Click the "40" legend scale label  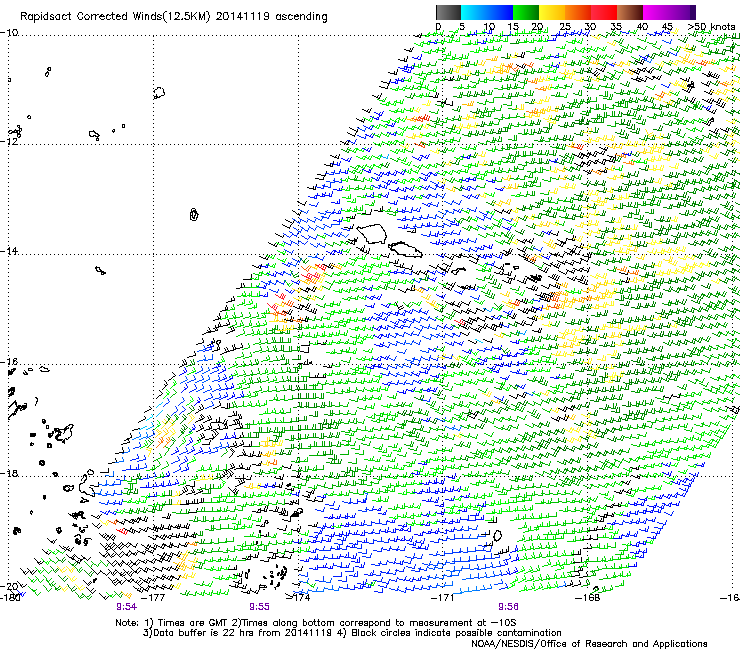click(x=642, y=27)
